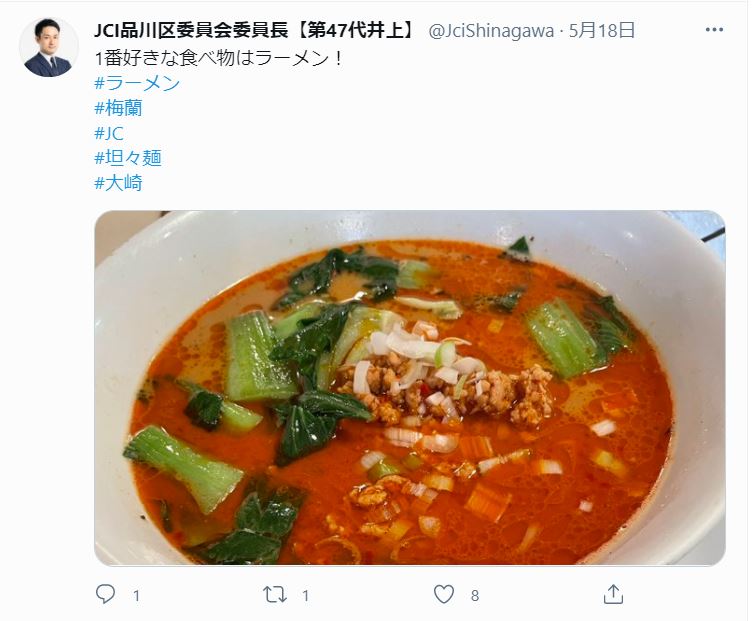
Task: Enlarge the tantanmen ramen photo
Action: point(410,388)
